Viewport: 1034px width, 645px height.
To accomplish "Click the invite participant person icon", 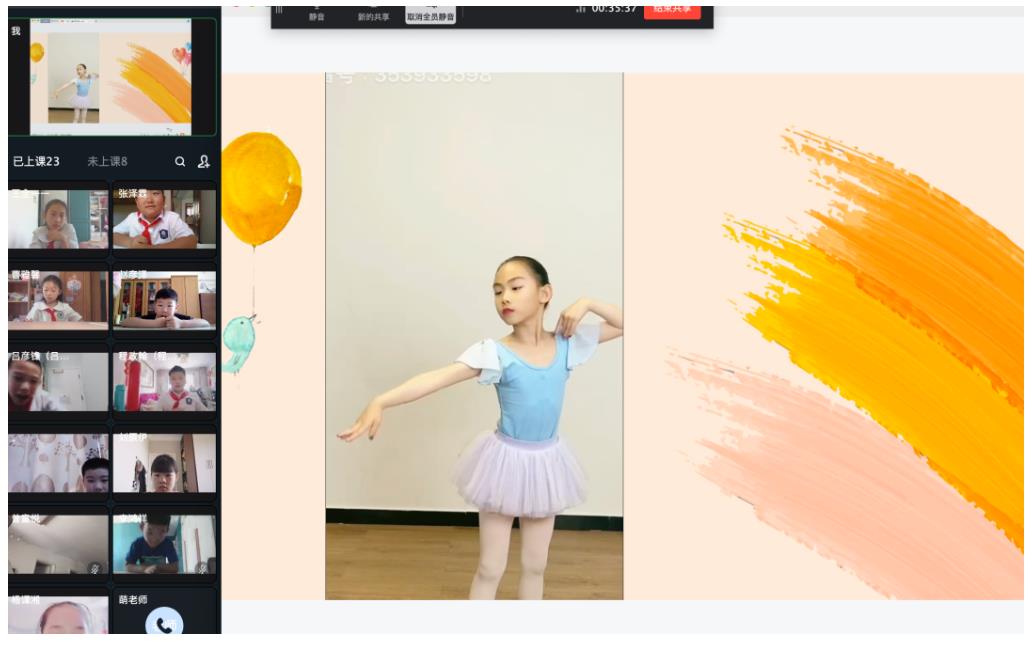I will [x=204, y=161].
